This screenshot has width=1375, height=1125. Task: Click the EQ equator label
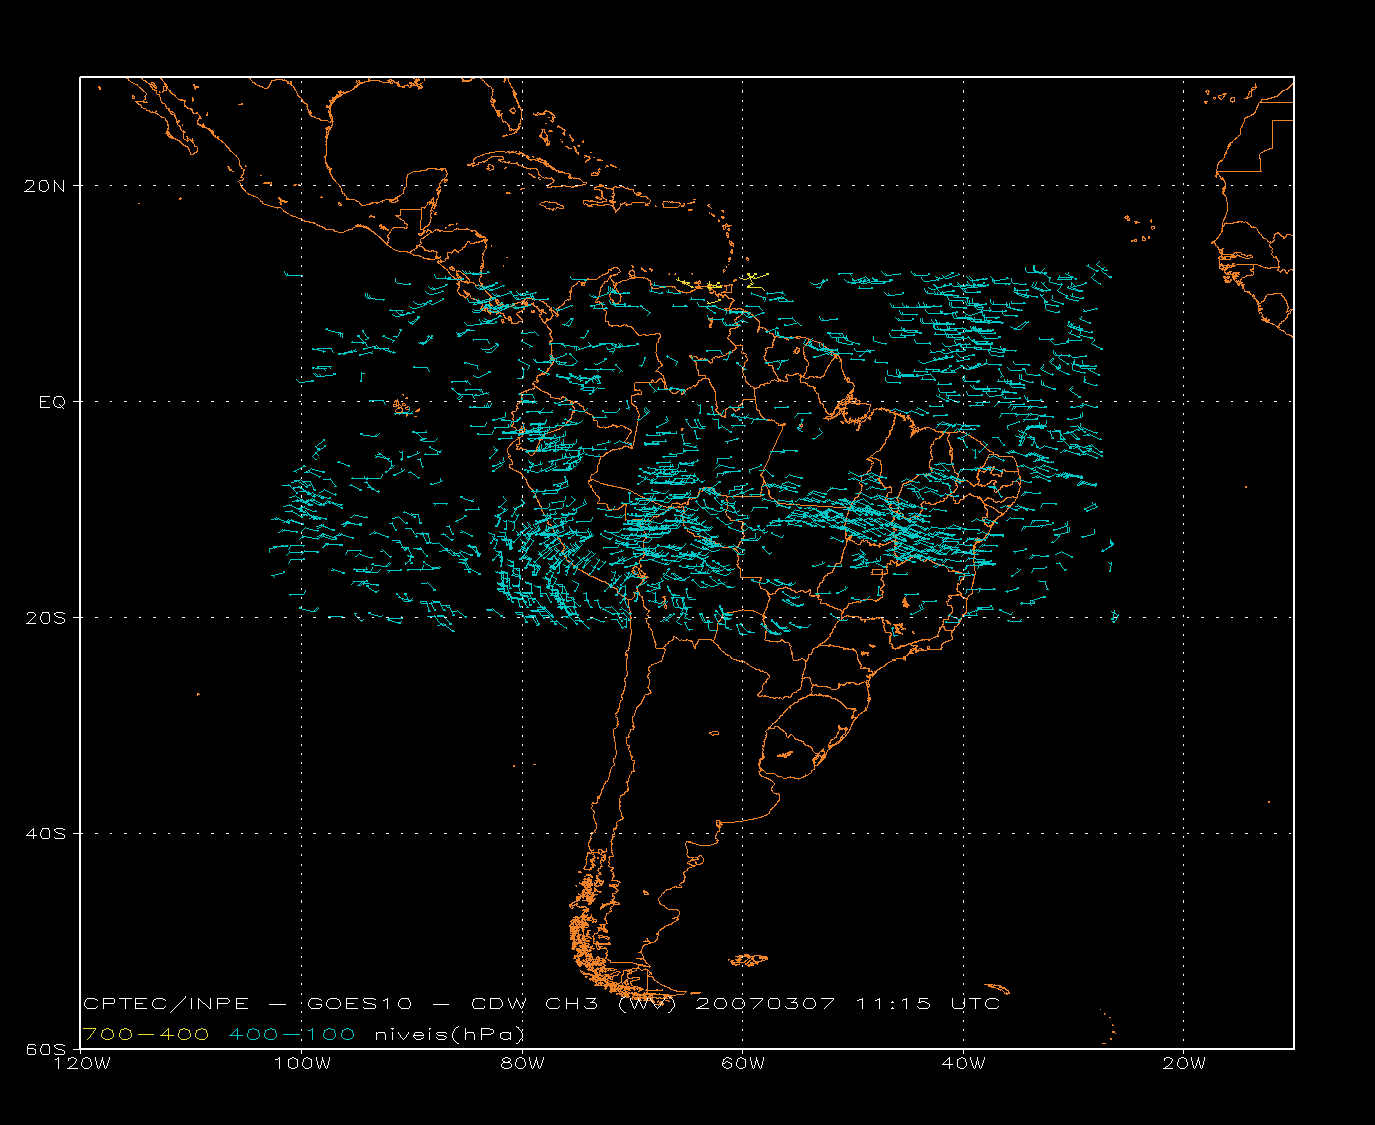52,401
